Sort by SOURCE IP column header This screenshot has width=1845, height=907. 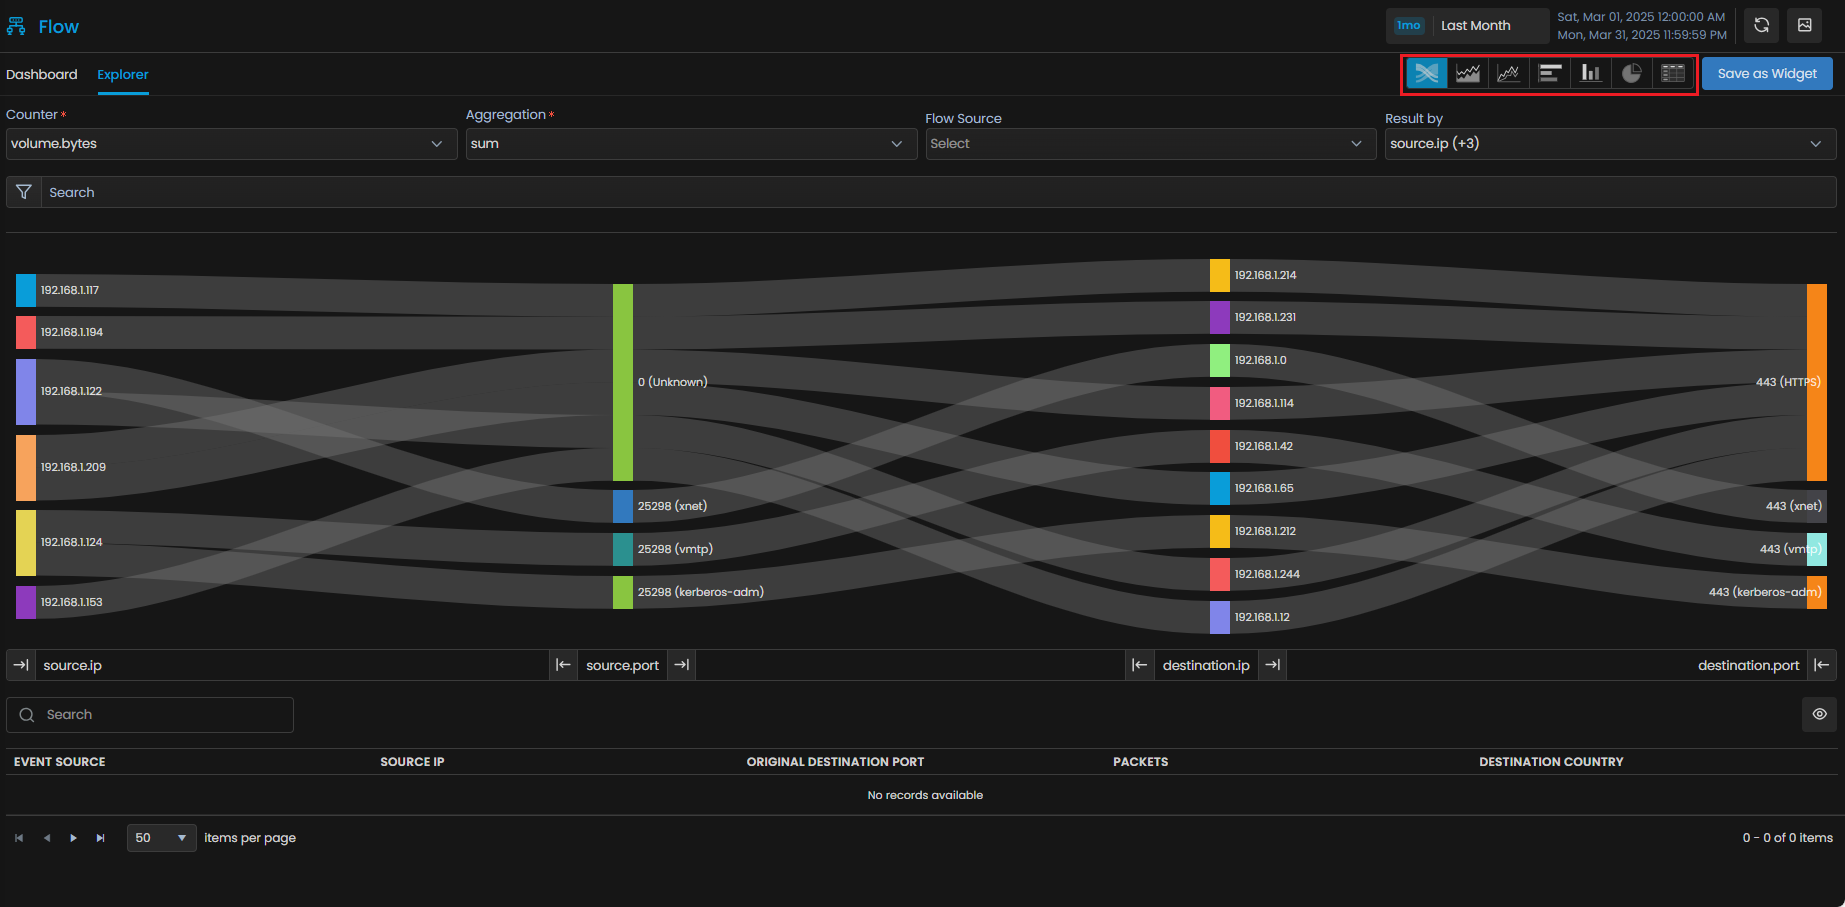(412, 762)
